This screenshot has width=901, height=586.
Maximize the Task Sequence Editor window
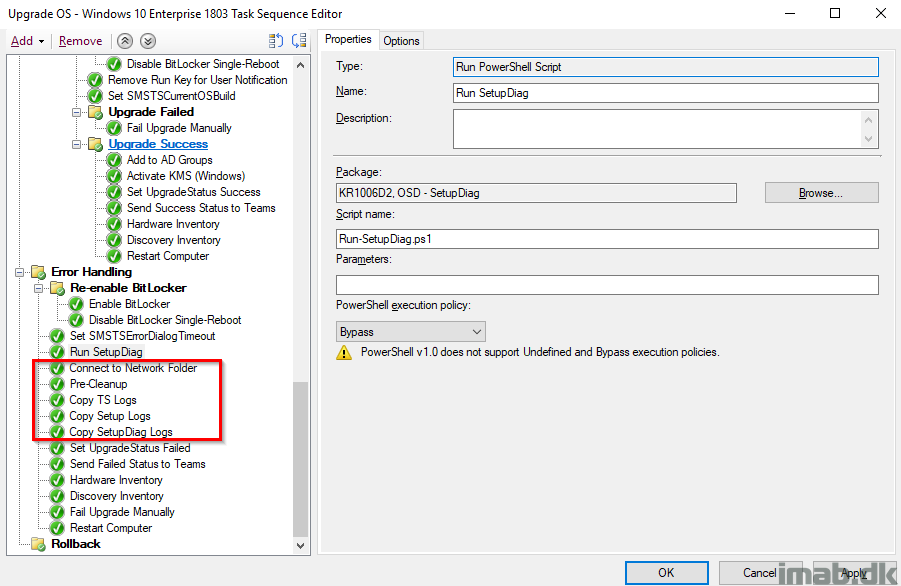coord(835,13)
